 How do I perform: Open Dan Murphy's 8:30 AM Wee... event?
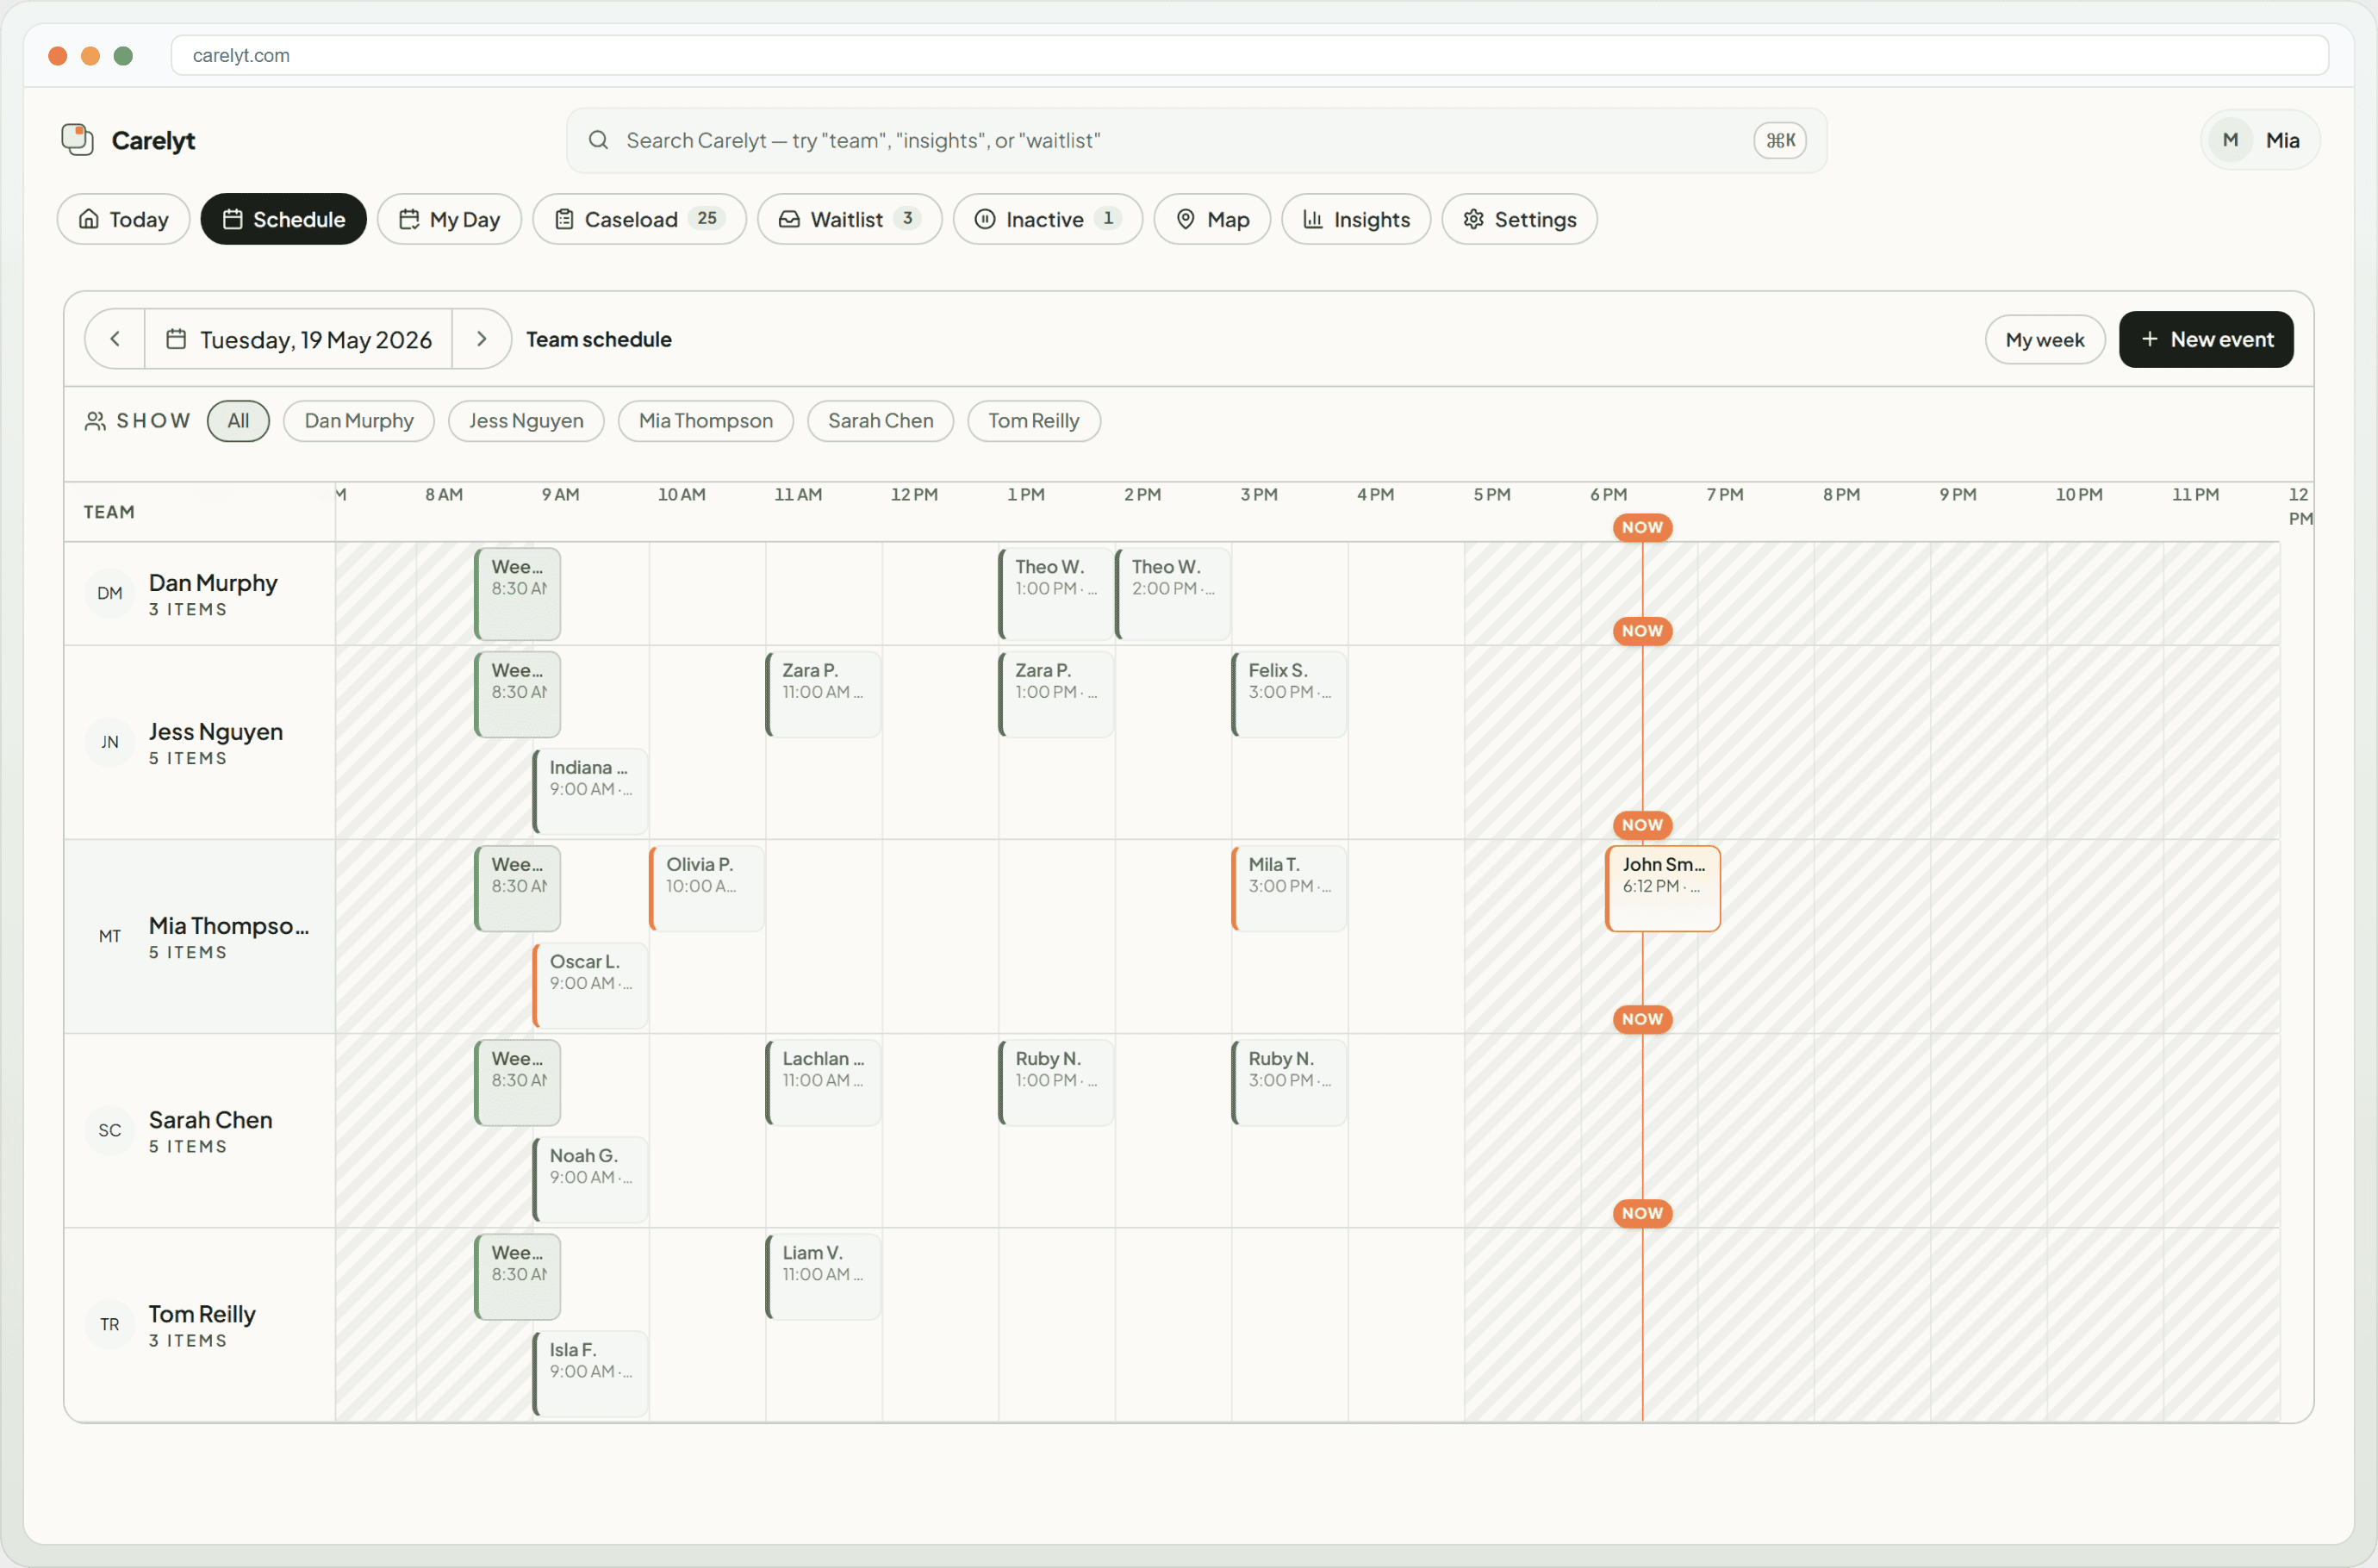click(x=517, y=594)
